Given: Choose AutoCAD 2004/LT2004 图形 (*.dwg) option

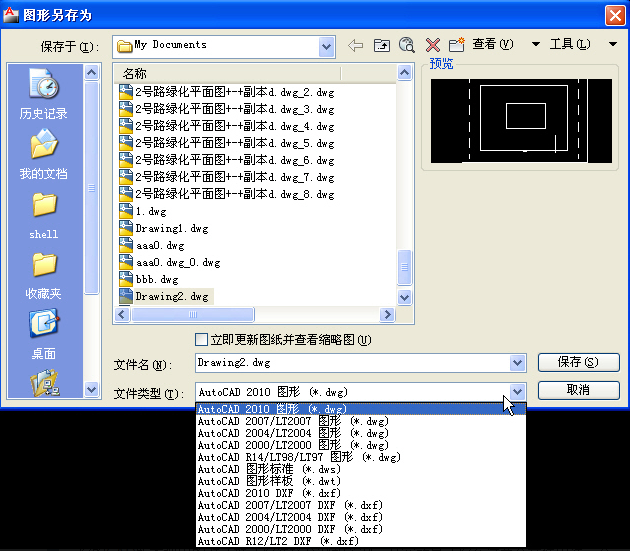Looking at the screenshot, I should 360,433.
